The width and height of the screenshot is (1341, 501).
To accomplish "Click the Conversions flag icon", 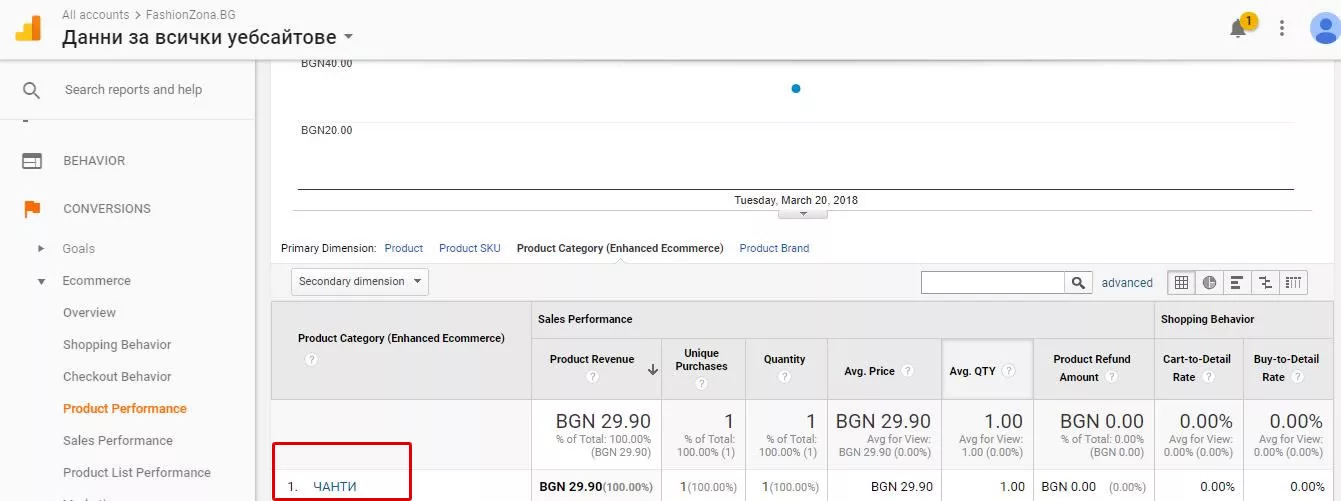I will point(32,208).
